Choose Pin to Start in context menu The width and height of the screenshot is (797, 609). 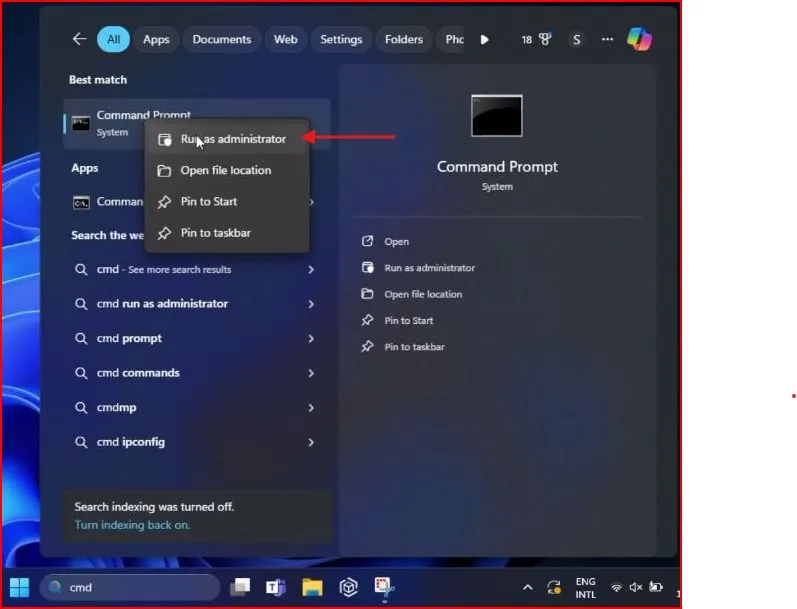pos(227,202)
